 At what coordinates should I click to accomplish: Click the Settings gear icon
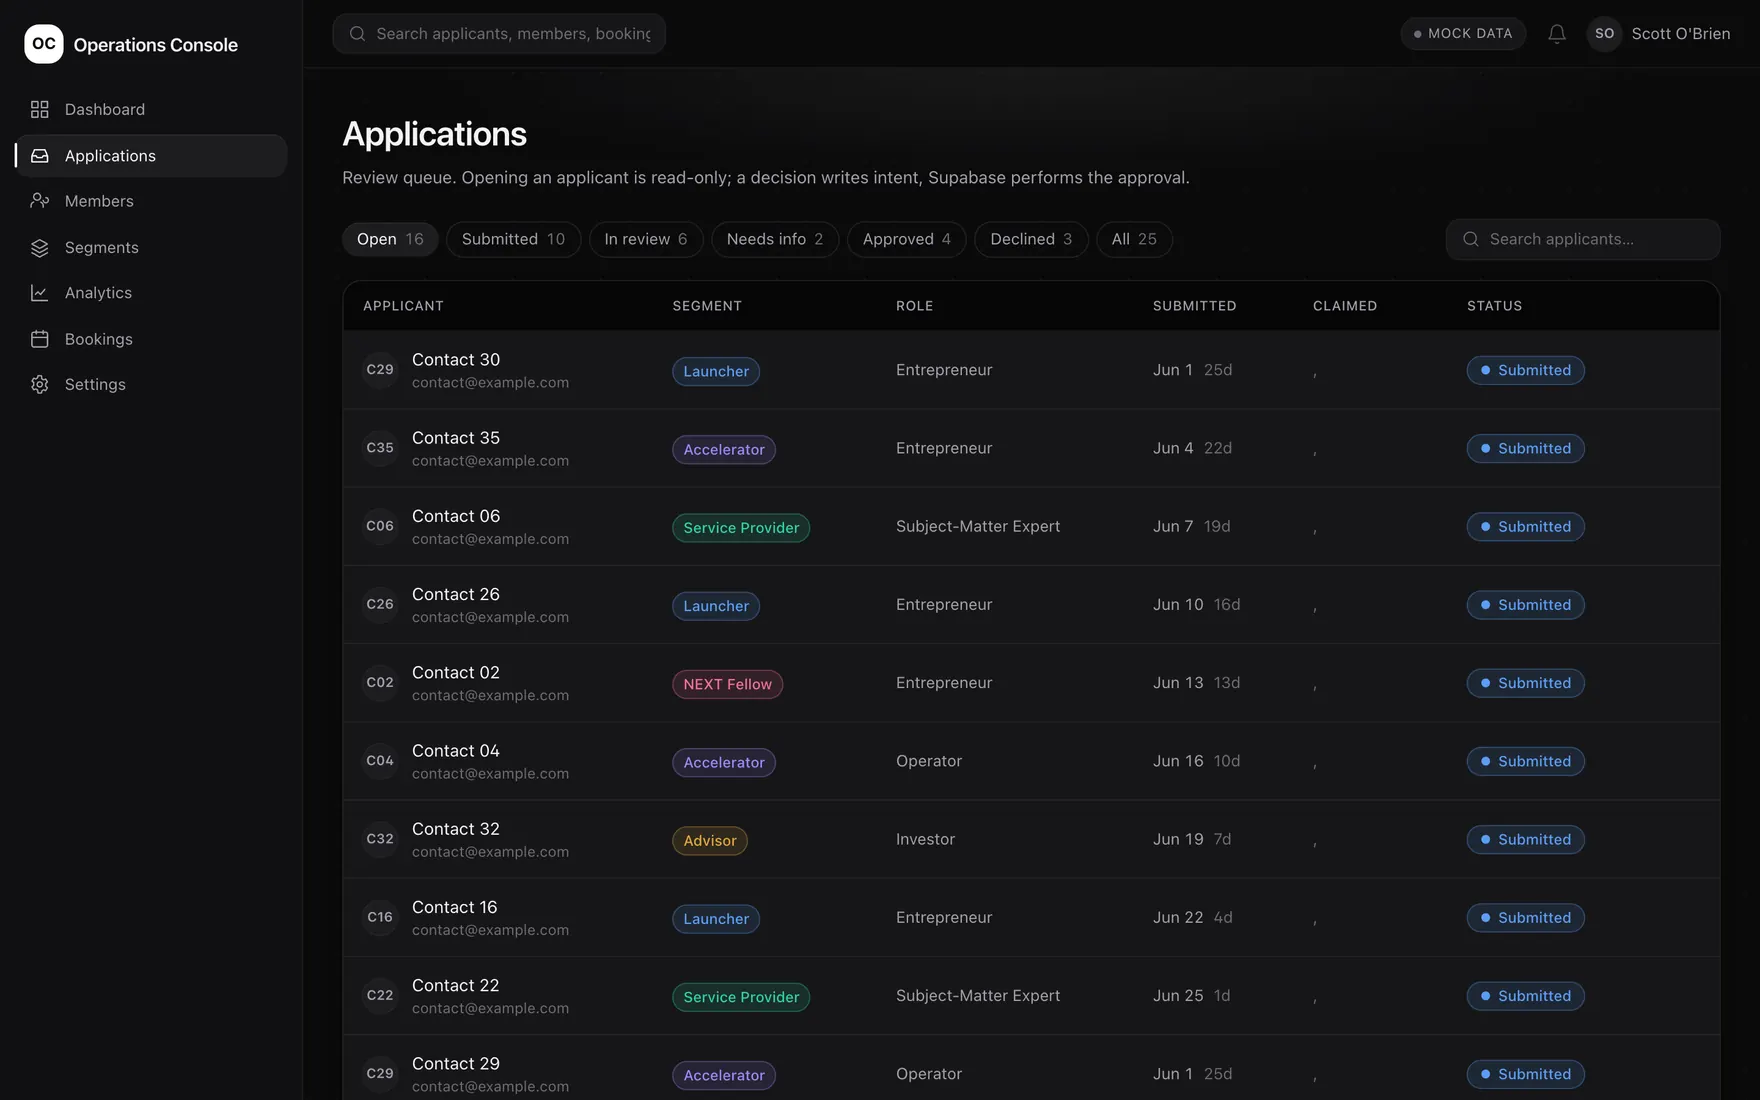pyautogui.click(x=40, y=385)
